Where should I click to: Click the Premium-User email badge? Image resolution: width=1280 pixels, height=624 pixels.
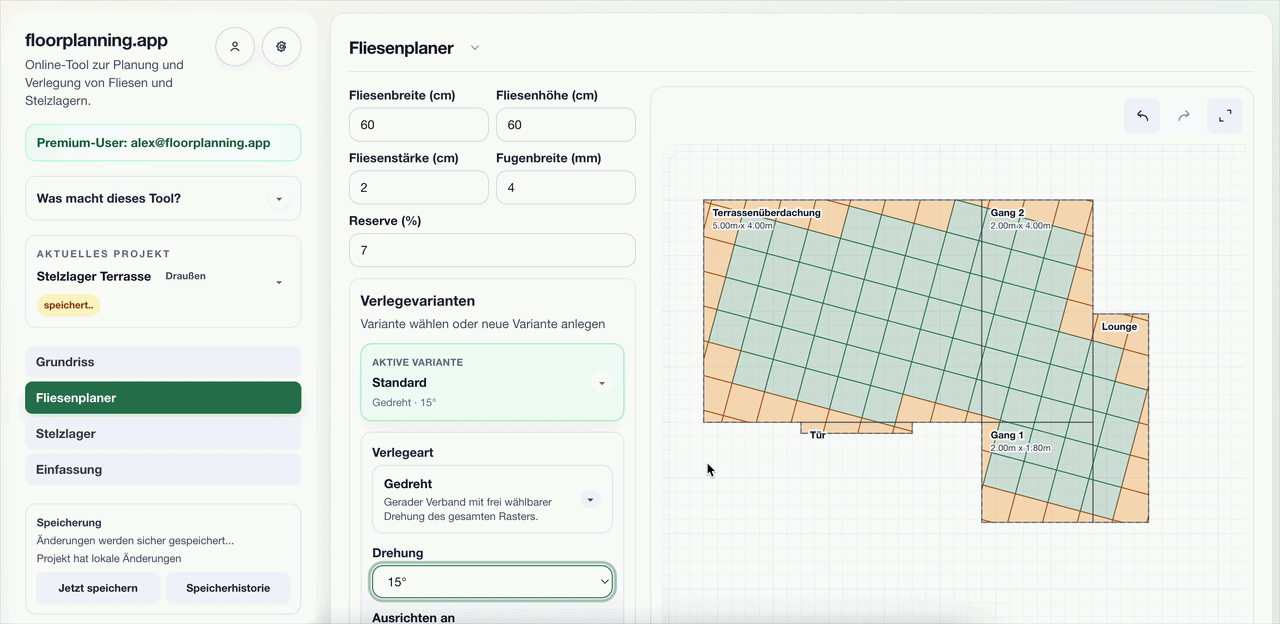coord(163,143)
